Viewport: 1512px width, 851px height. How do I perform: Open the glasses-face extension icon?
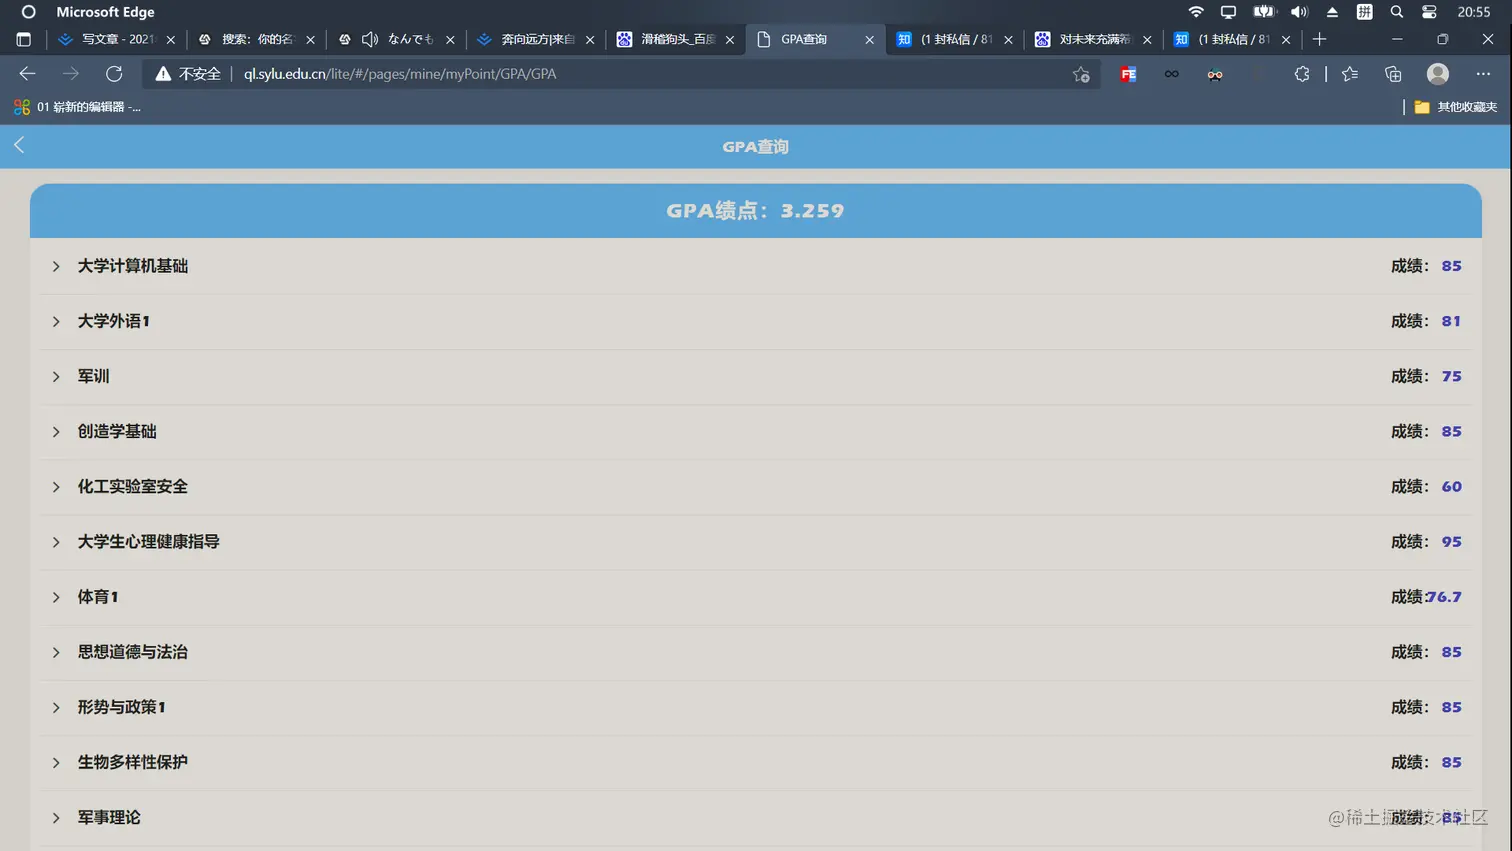pyautogui.click(x=1215, y=74)
